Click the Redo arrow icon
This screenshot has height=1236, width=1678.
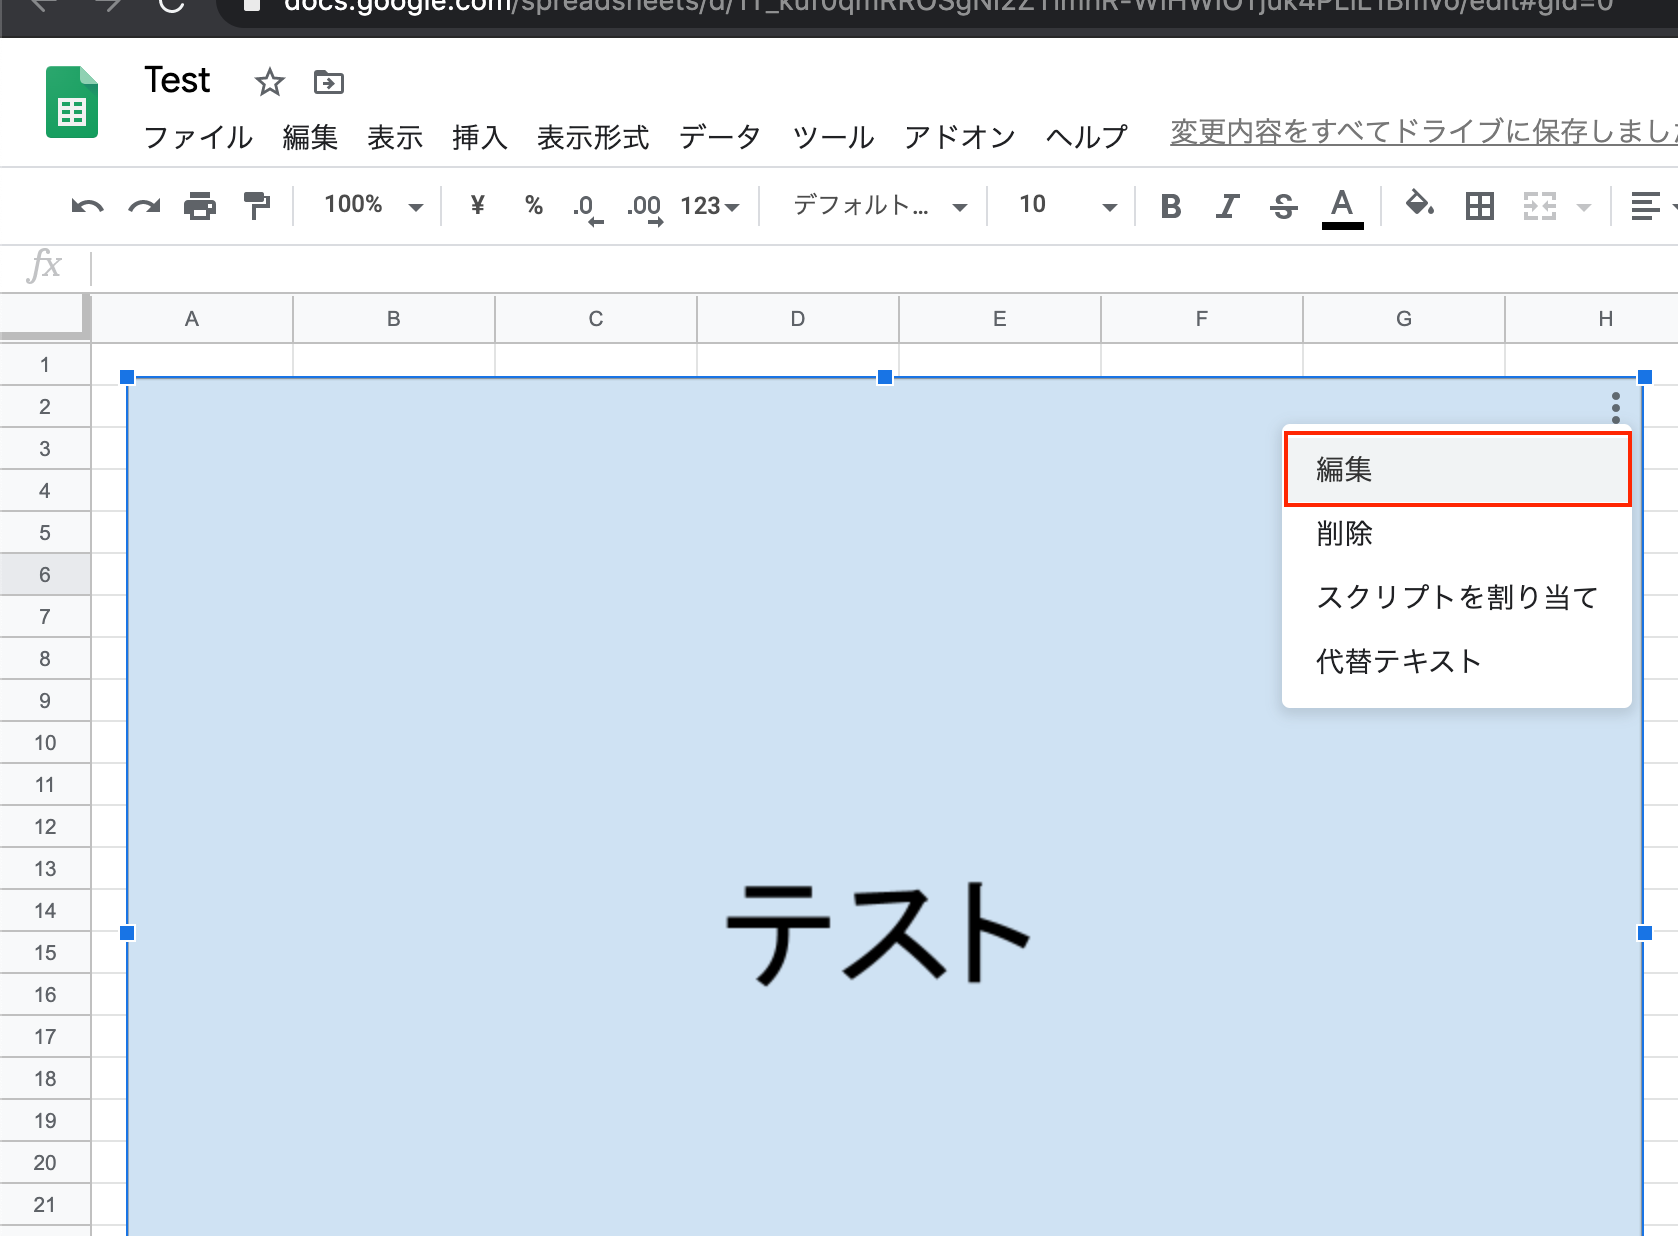(144, 206)
